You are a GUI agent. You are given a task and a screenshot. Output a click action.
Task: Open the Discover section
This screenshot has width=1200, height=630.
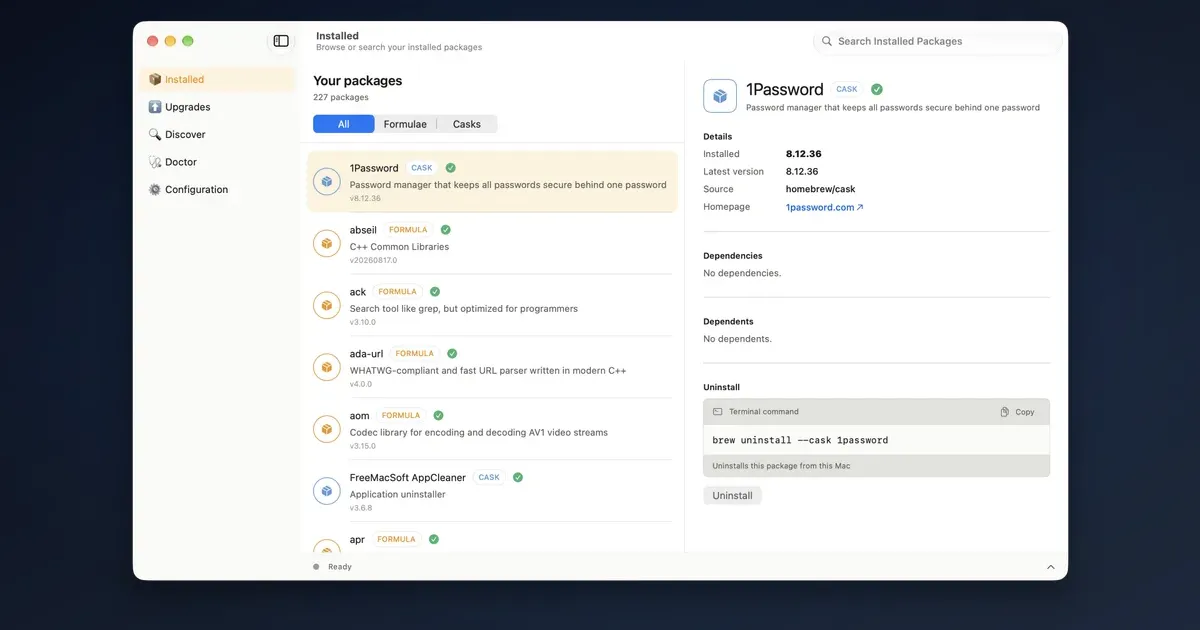pos(217,134)
